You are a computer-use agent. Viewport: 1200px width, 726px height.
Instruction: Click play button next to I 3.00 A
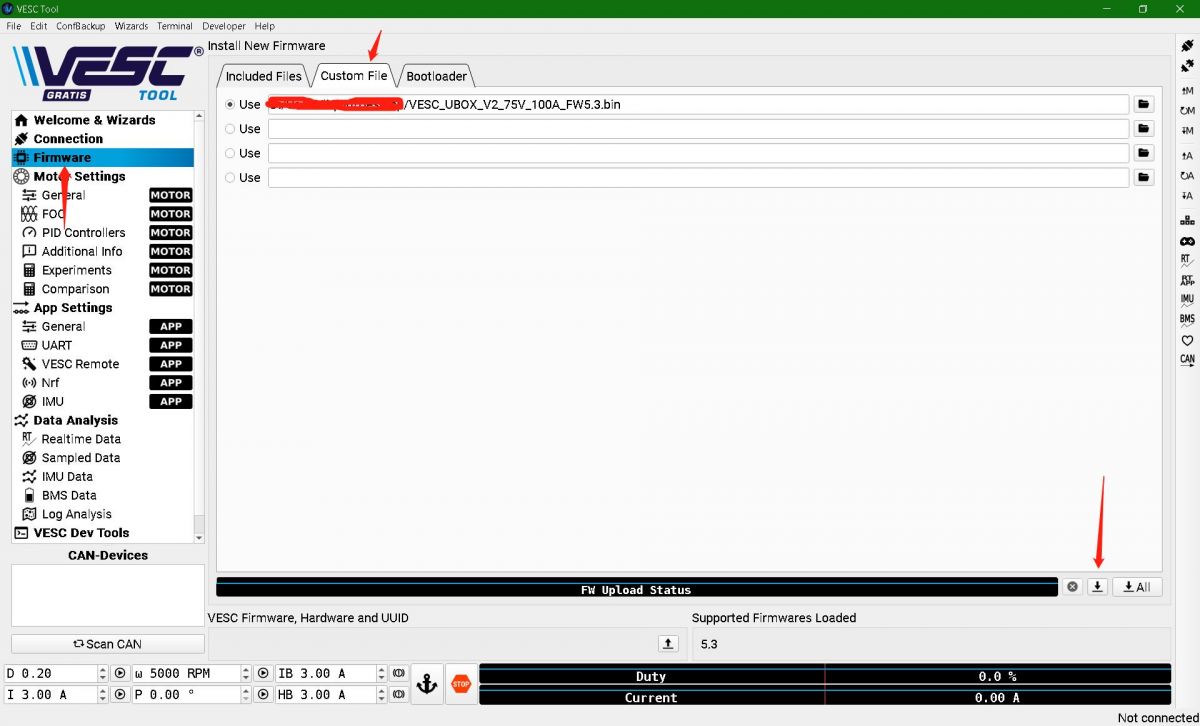[120, 694]
